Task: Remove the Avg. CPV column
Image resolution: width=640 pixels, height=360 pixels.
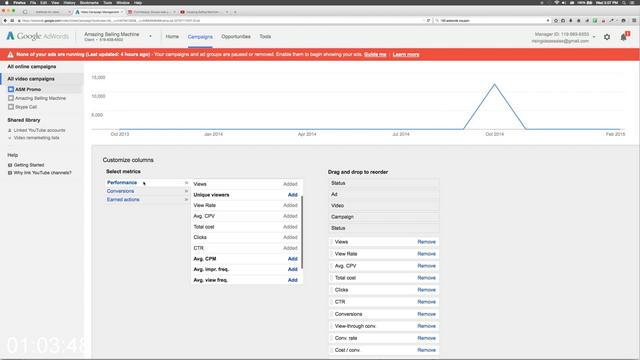Action: pos(427,266)
